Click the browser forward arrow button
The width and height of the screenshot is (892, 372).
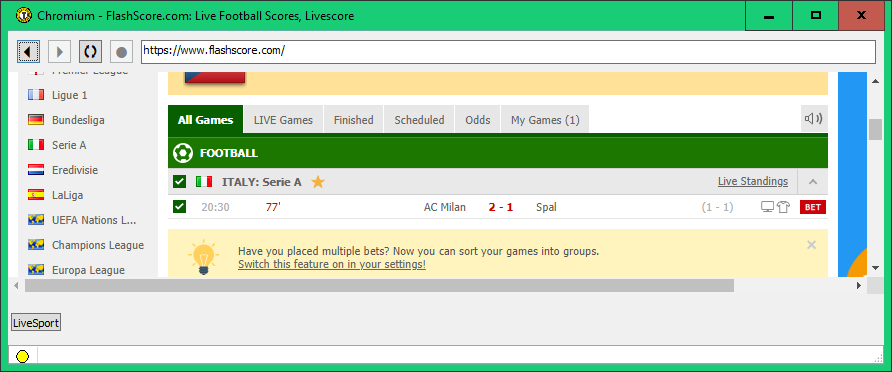click(59, 52)
